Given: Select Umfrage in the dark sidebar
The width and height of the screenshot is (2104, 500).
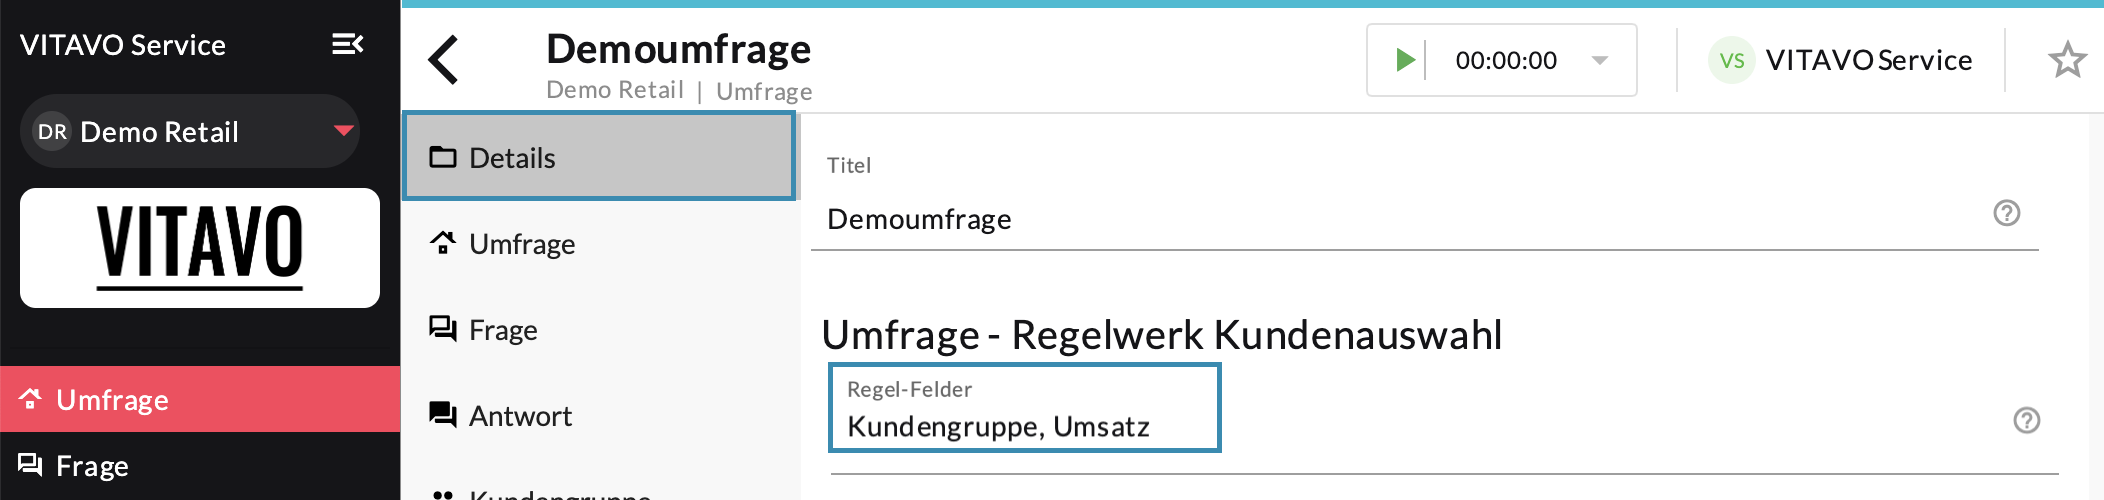Looking at the screenshot, I should click(112, 400).
